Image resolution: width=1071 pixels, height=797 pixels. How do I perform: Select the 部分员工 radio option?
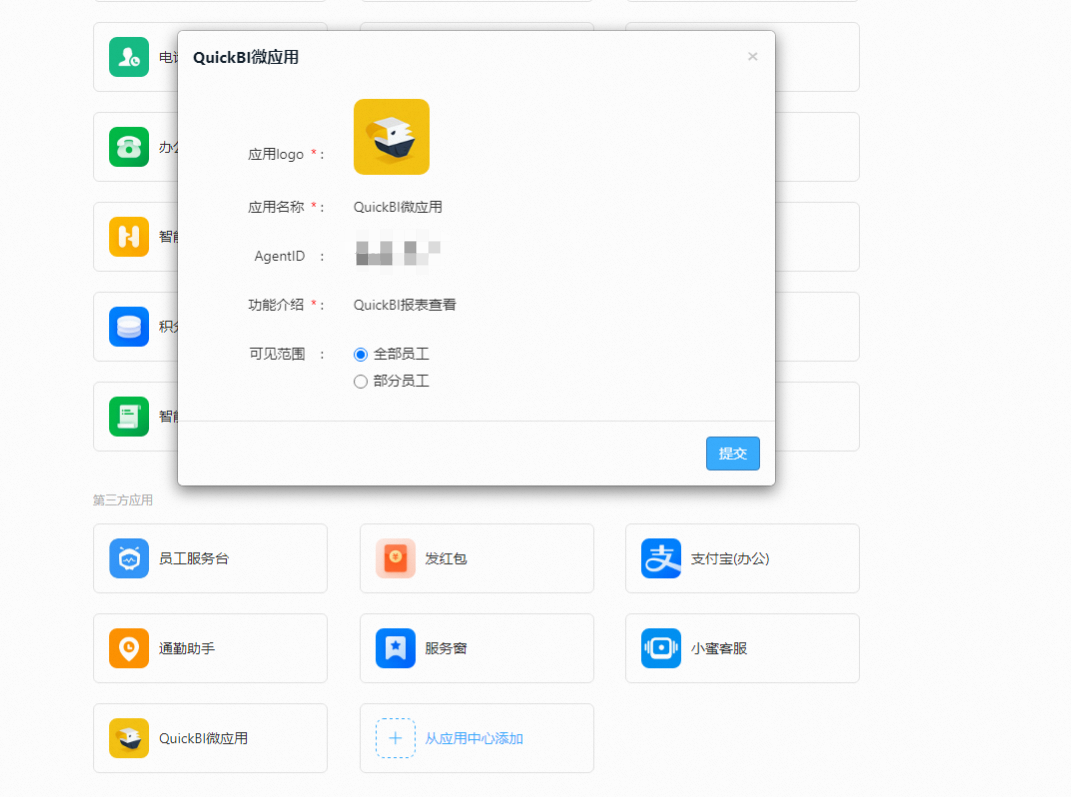coord(361,381)
